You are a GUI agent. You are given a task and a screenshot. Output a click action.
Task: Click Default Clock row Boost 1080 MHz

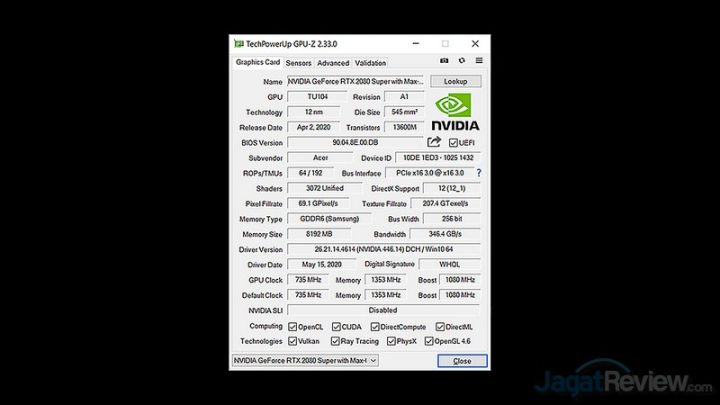coord(460,295)
